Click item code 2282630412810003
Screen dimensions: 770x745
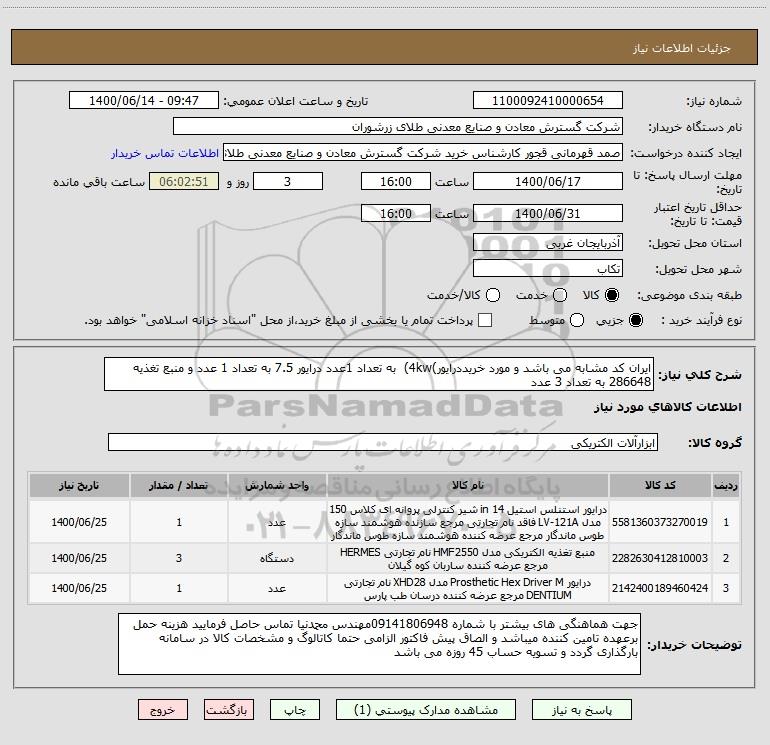tap(660, 558)
